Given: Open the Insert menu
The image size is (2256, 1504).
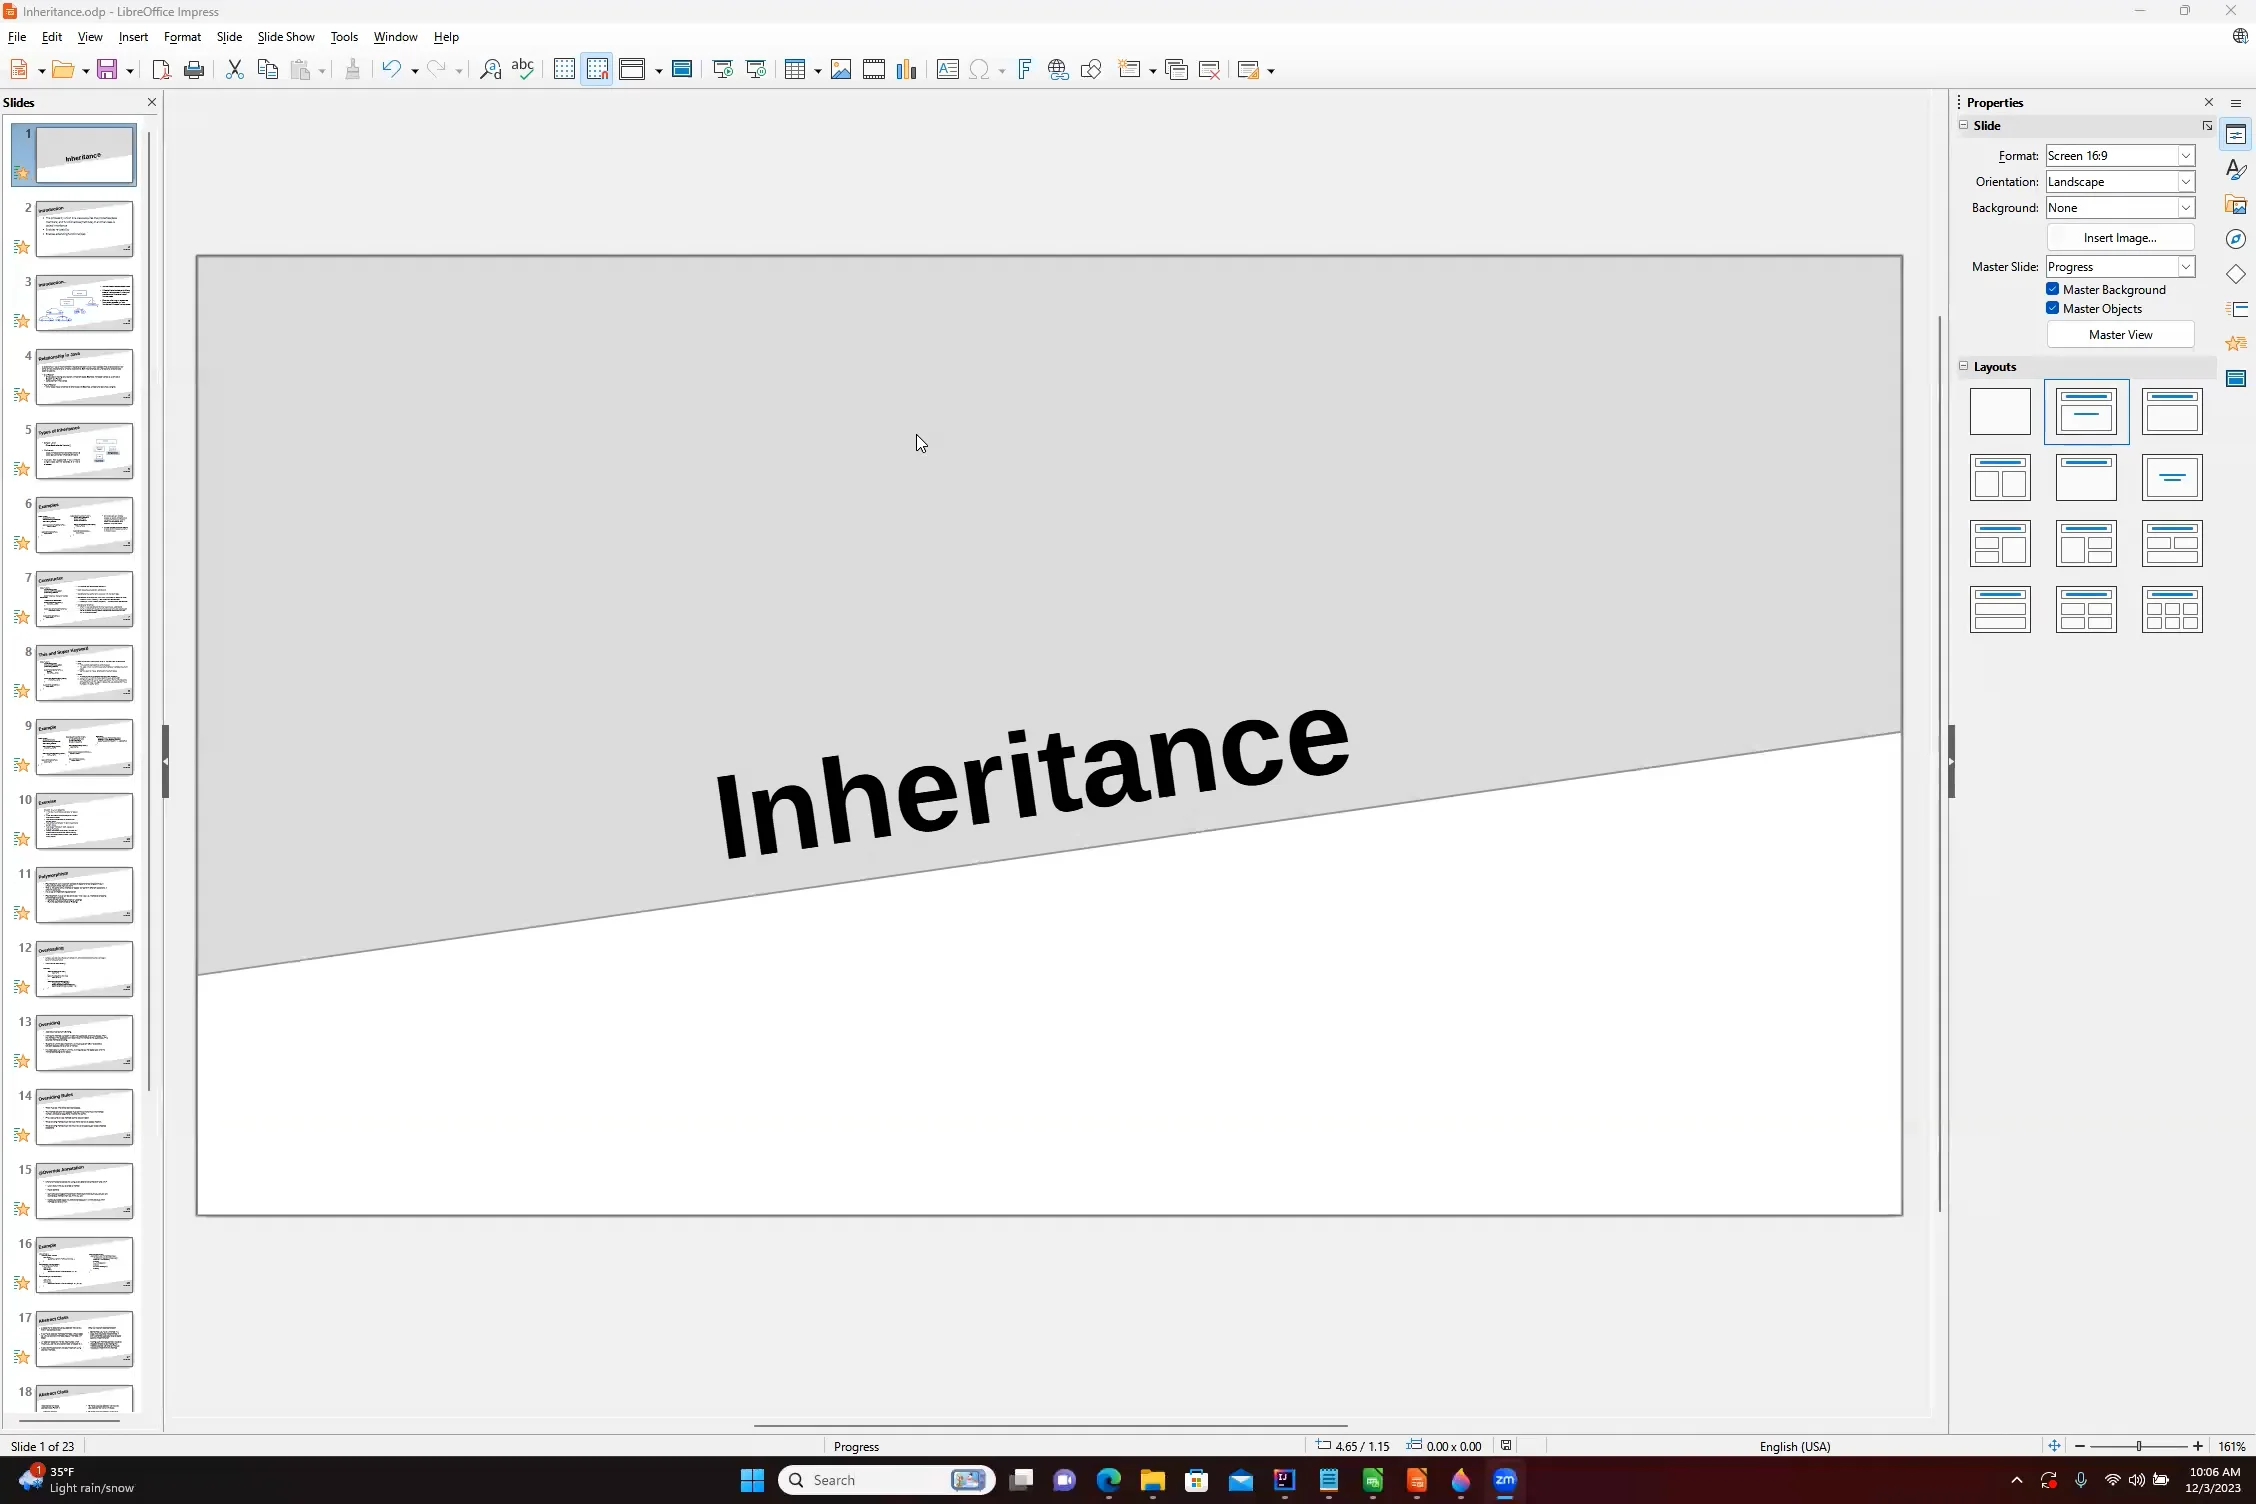Looking at the screenshot, I should [133, 37].
